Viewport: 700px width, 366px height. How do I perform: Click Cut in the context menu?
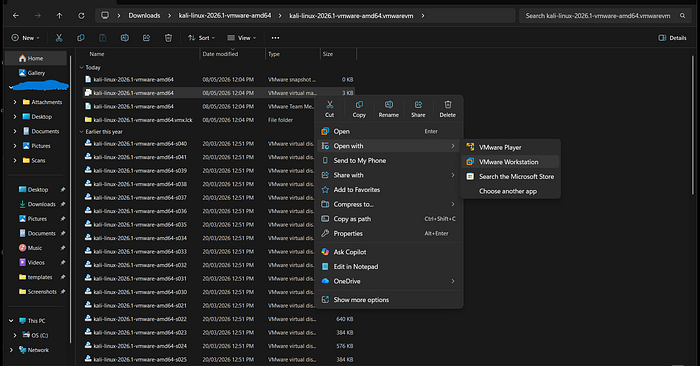click(329, 109)
